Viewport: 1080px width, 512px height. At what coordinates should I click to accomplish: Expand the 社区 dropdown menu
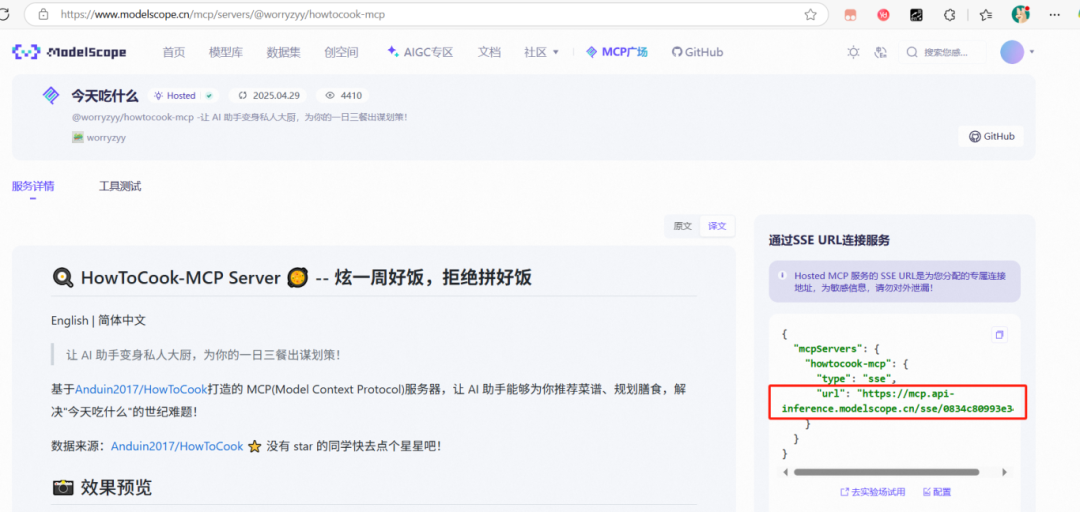[x=541, y=52]
